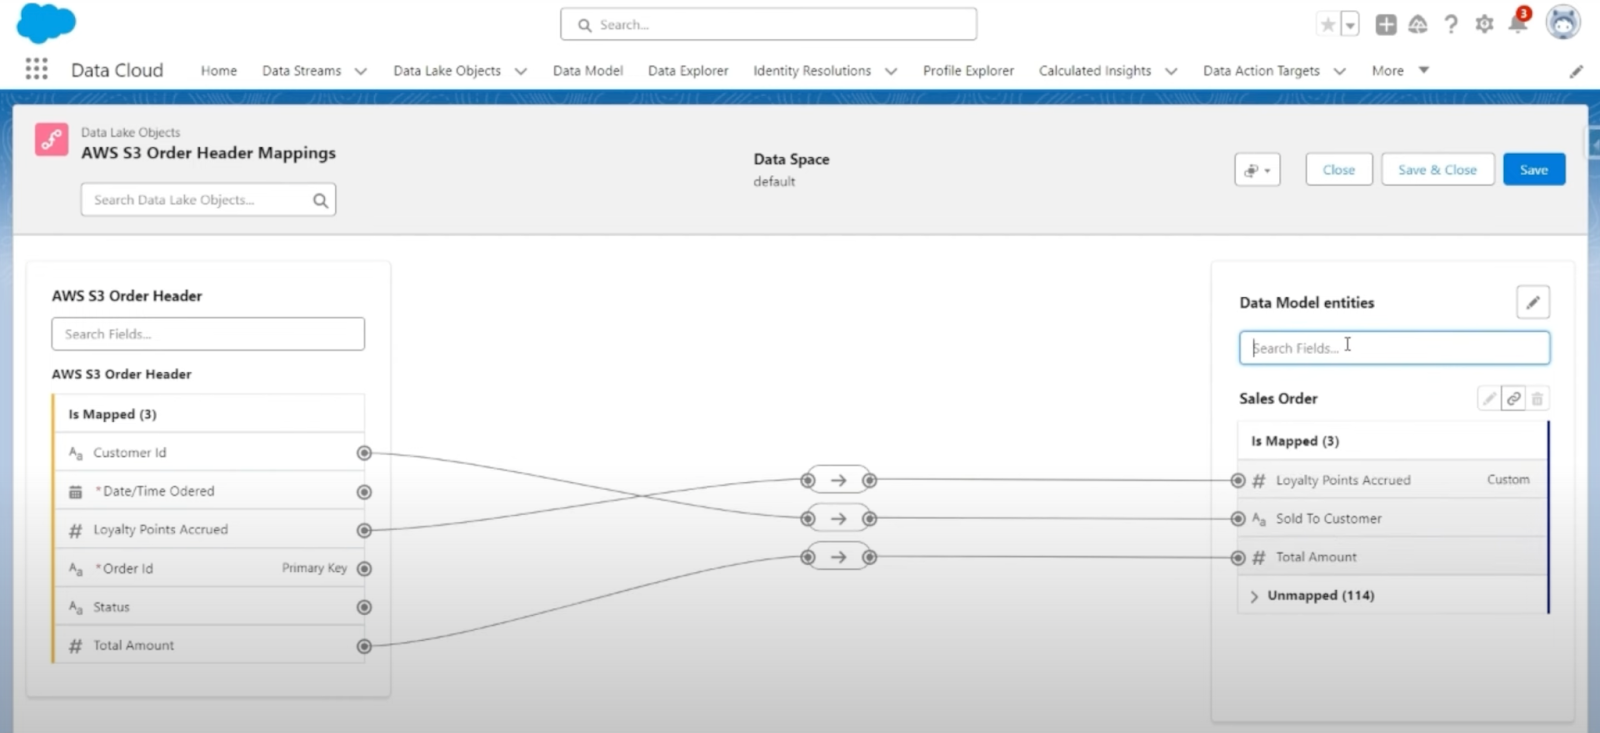The height and width of the screenshot is (733, 1600).
Task: Click Search Fields under AWS S3 Order Header
Action: pyautogui.click(x=208, y=334)
